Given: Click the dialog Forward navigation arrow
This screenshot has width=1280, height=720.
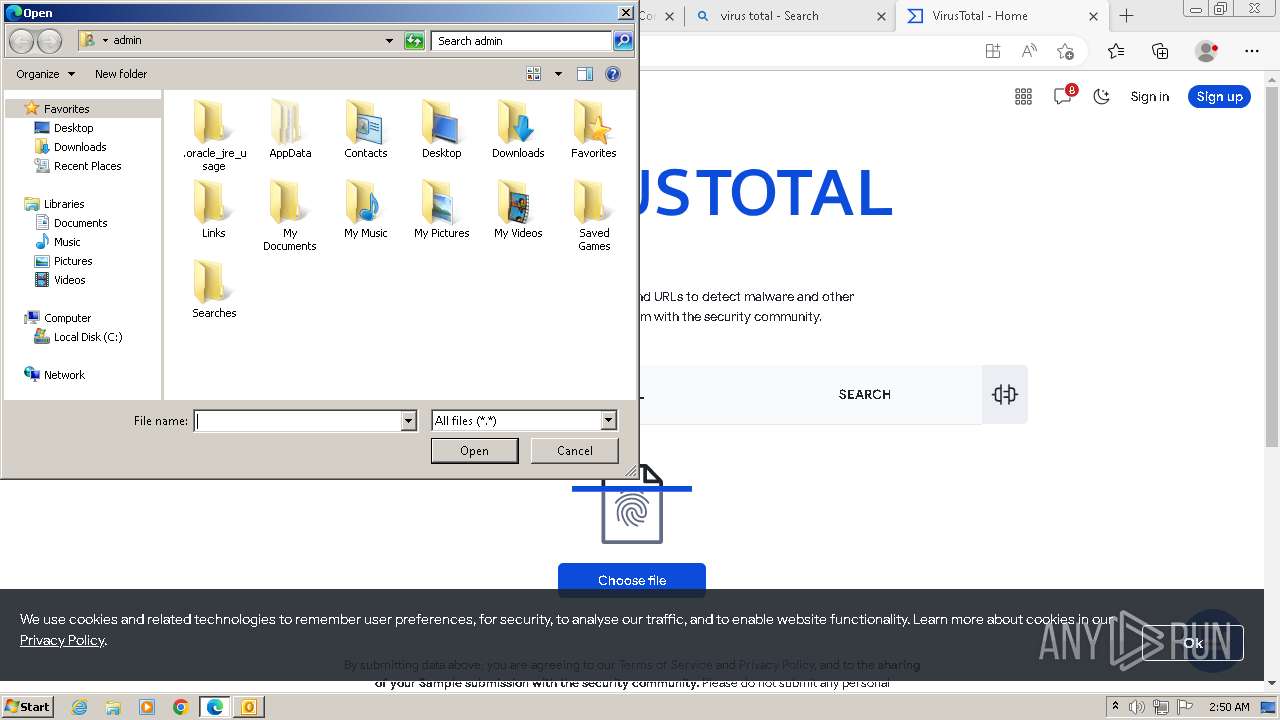Looking at the screenshot, I should point(49,41).
